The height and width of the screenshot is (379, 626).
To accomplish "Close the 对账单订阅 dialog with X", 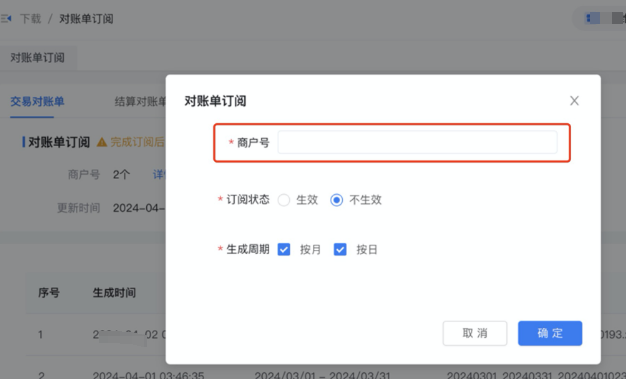I will 574,101.
